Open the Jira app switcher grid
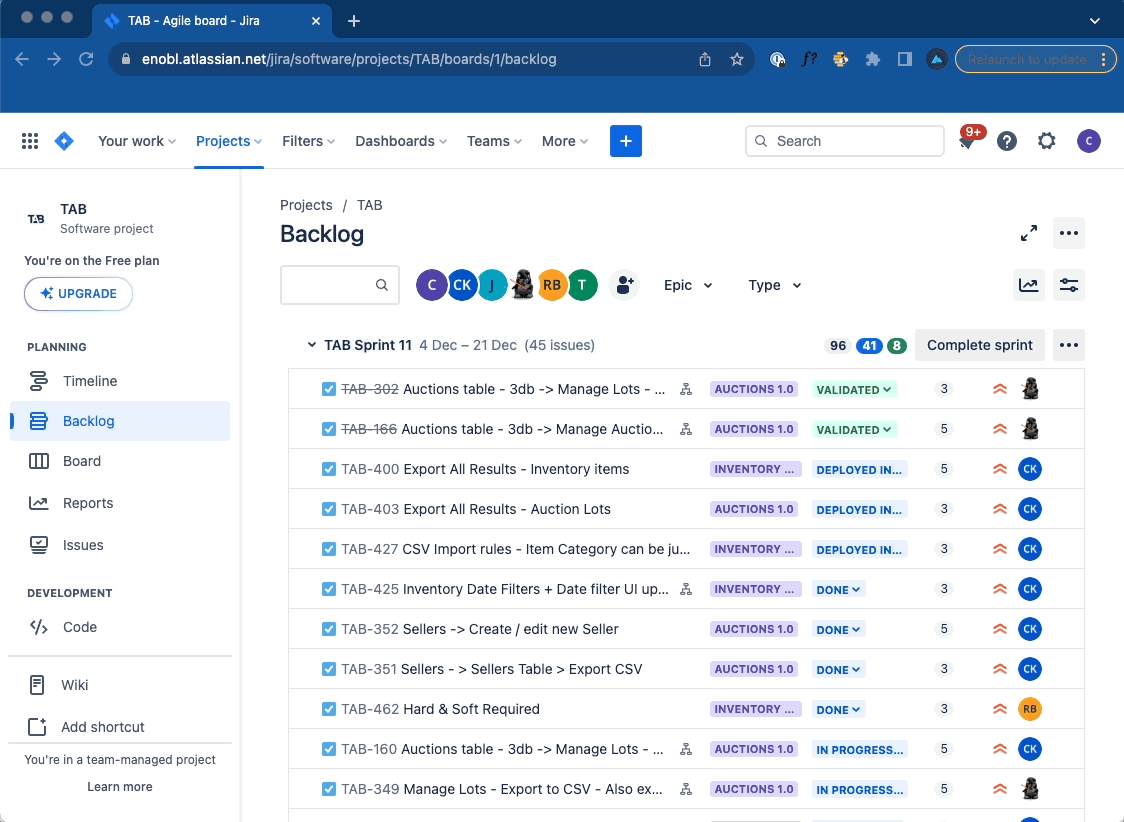Viewport: 1124px width, 822px height. [30, 141]
